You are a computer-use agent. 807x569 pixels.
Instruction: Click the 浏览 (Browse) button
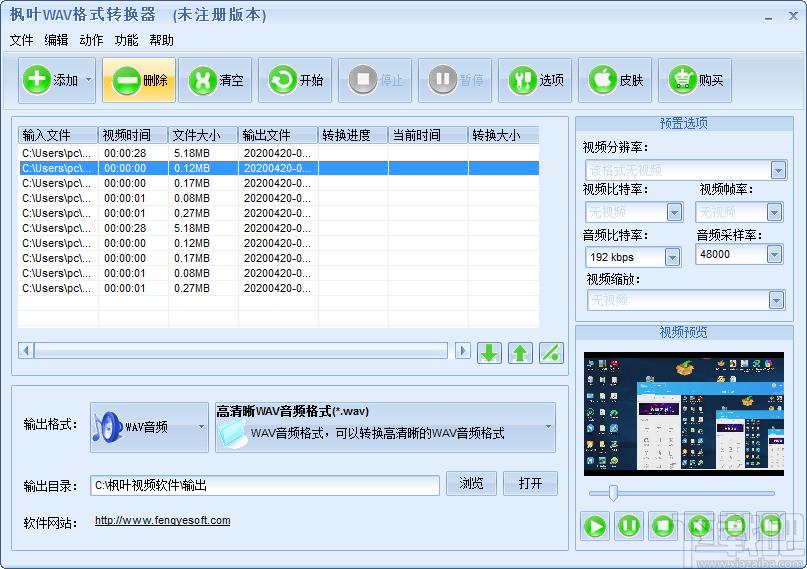[x=471, y=484]
